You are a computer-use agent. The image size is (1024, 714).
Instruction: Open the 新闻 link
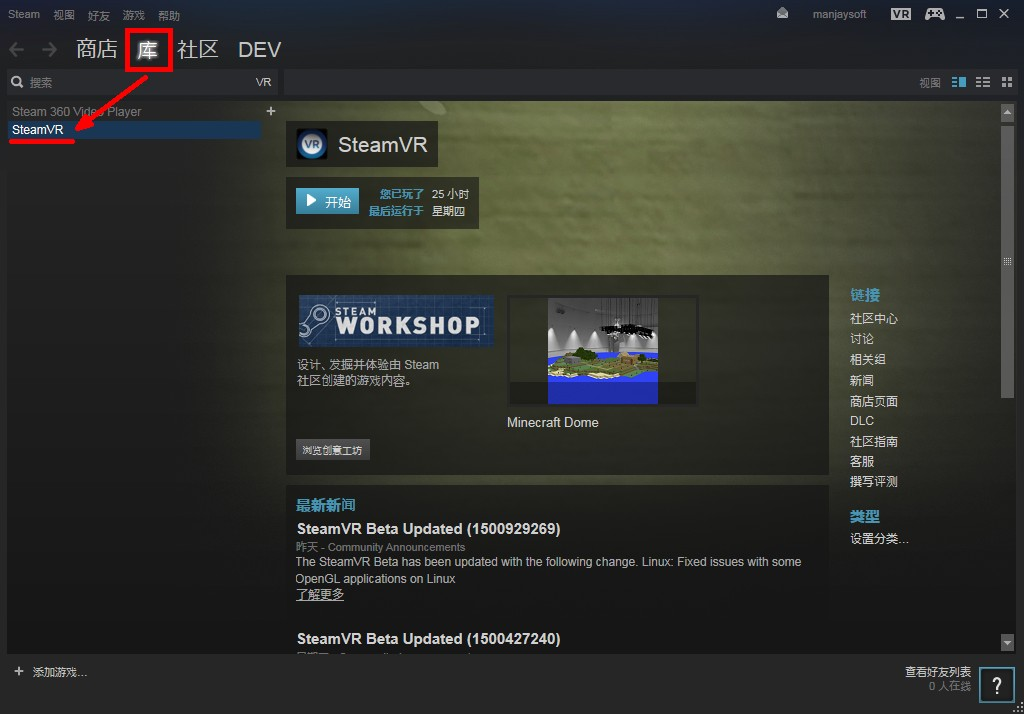861,380
